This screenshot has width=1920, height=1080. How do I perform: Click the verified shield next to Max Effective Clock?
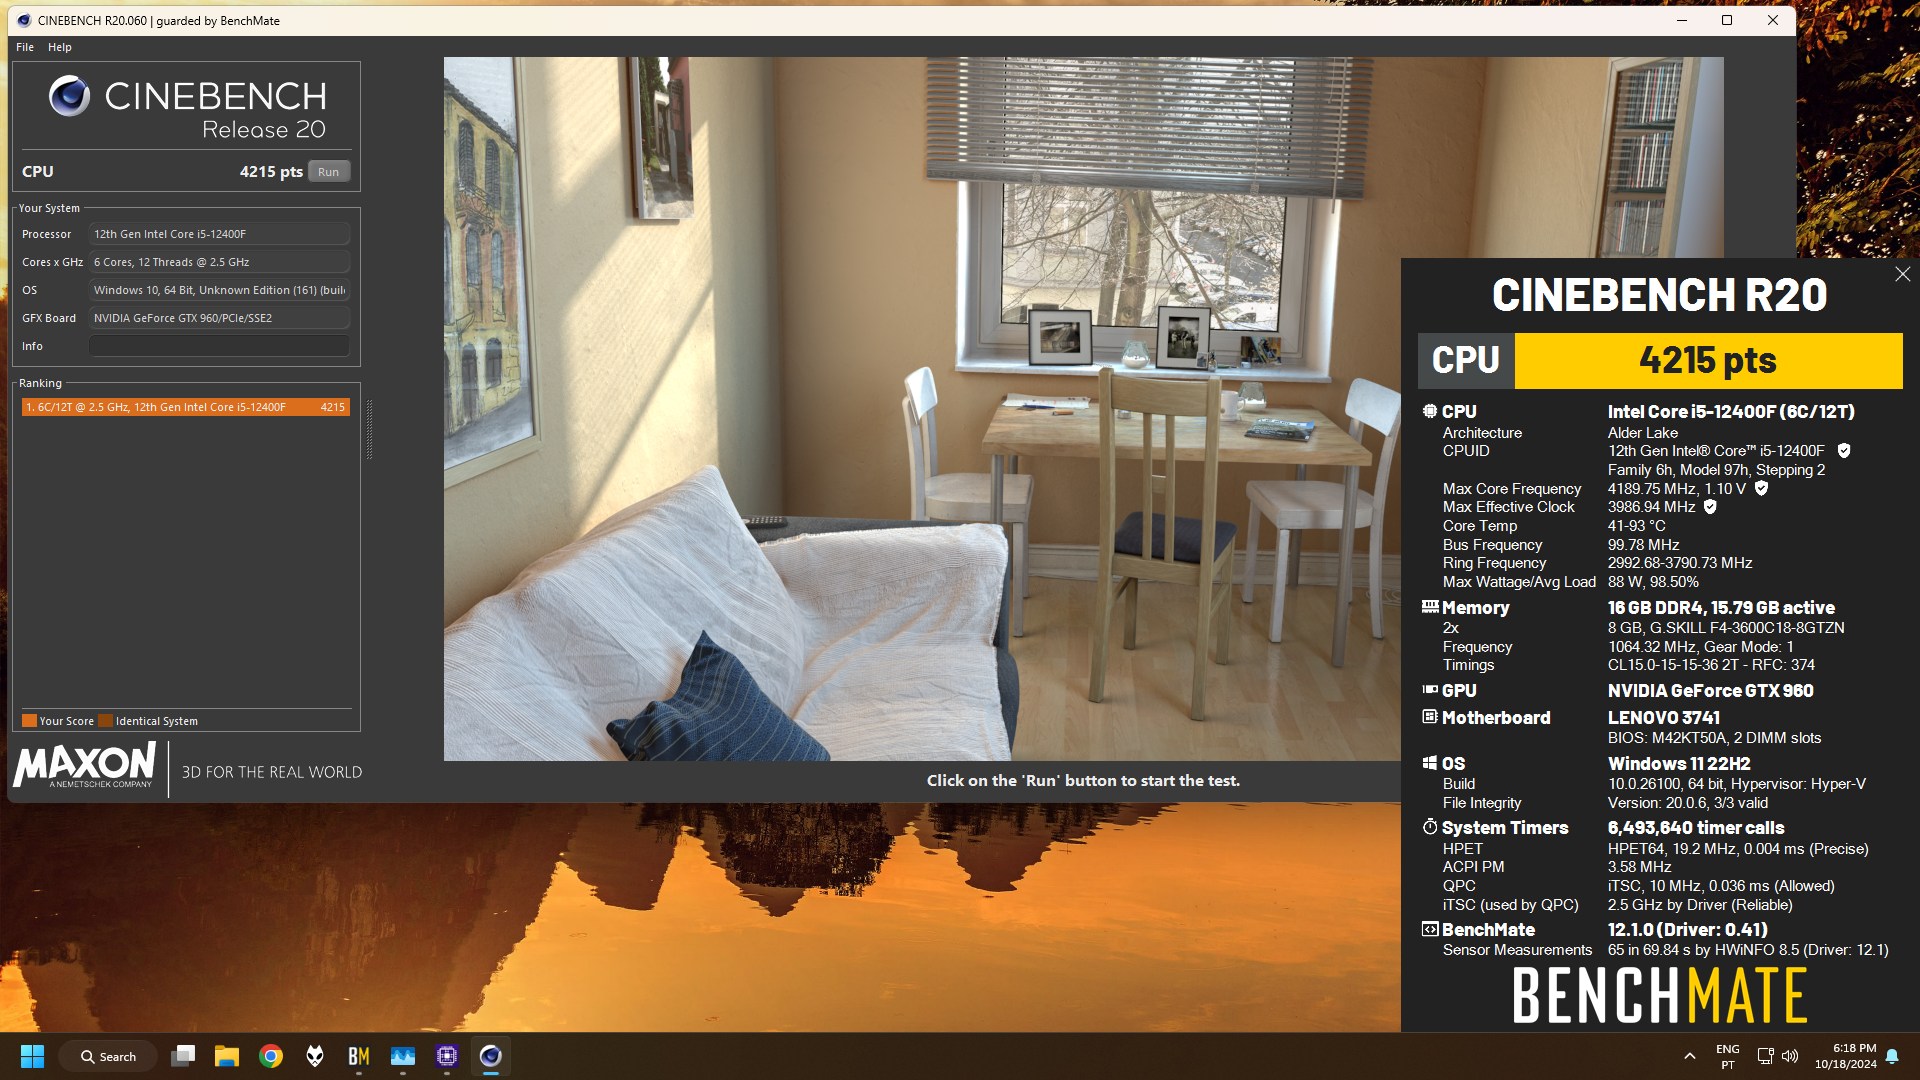click(1710, 507)
